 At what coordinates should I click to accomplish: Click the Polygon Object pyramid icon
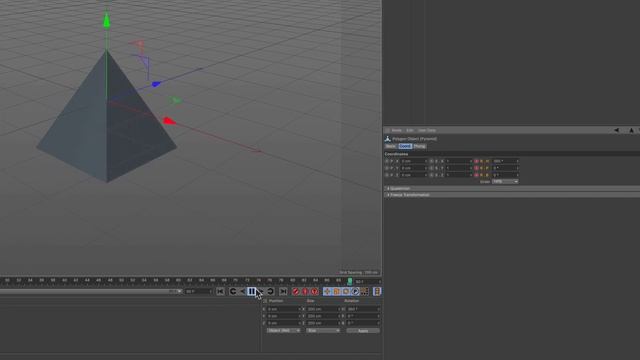tap(388, 139)
